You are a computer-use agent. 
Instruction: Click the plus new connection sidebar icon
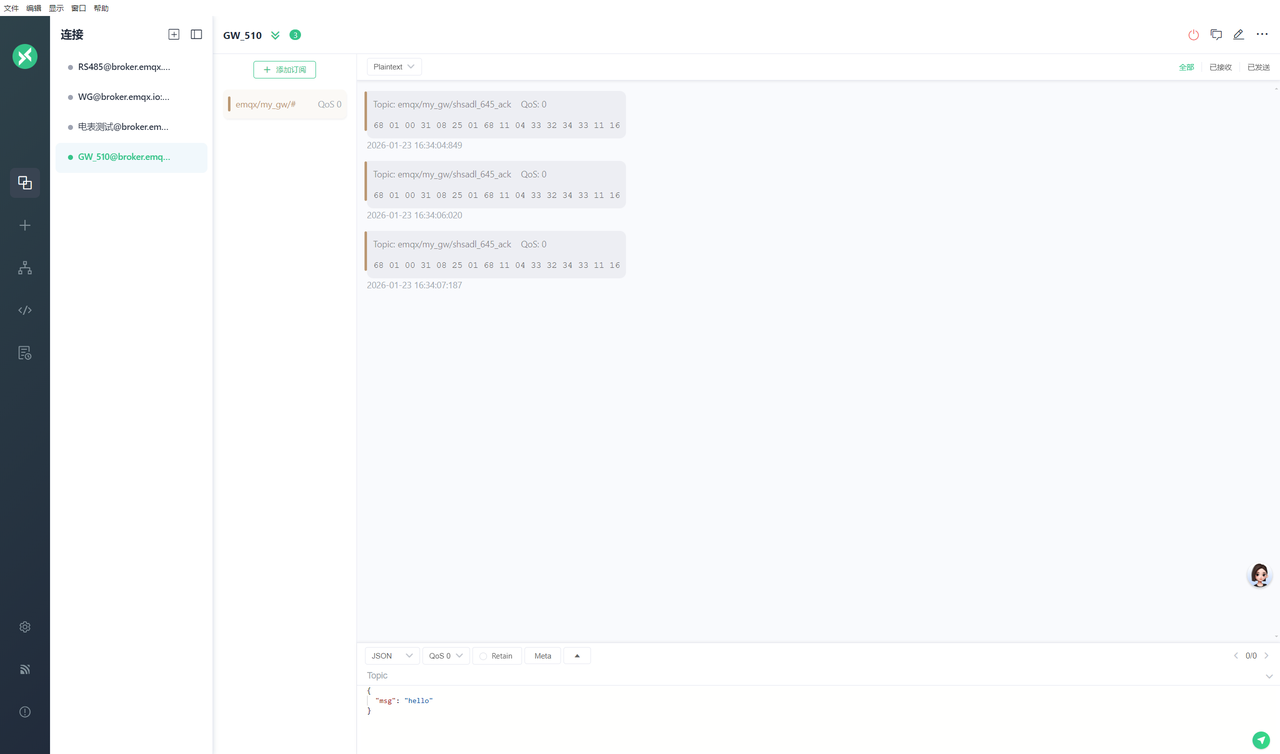tap(25, 225)
